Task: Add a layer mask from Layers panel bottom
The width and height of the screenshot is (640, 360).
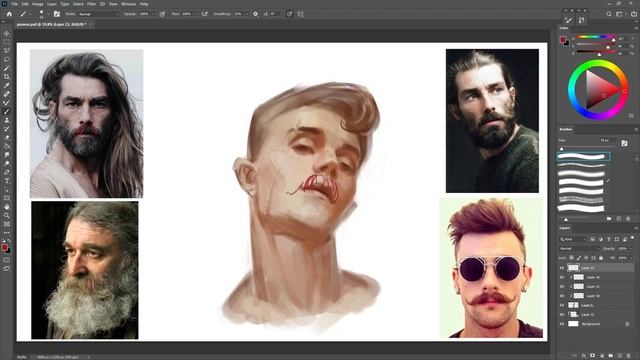Action: [593, 356]
